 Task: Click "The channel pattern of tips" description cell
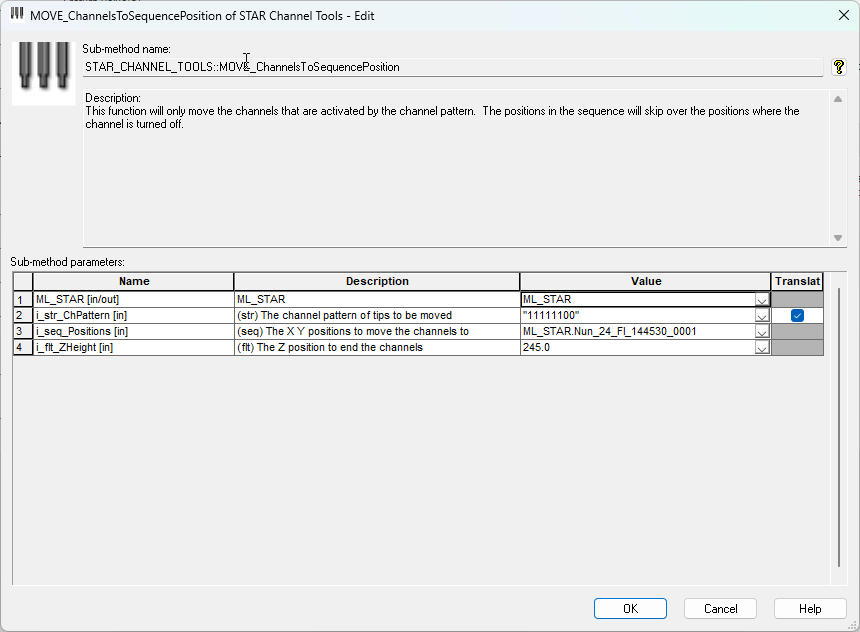point(377,315)
